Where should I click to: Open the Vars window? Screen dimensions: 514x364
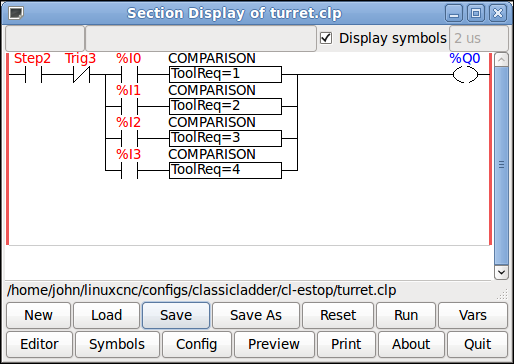coord(473,315)
